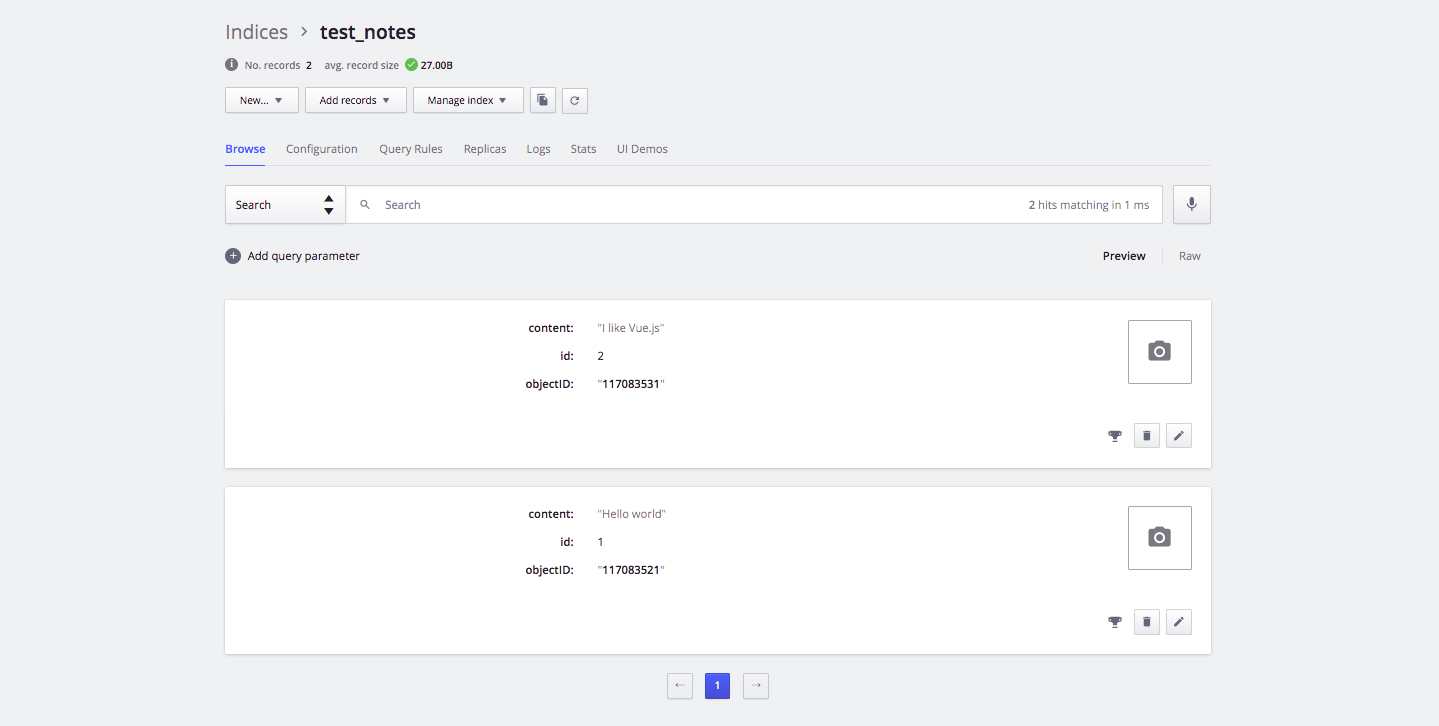The width and height of the screenshot is (1439, 726).
Task: Edit the "I like Vue.js" record
Action: 1178,436
